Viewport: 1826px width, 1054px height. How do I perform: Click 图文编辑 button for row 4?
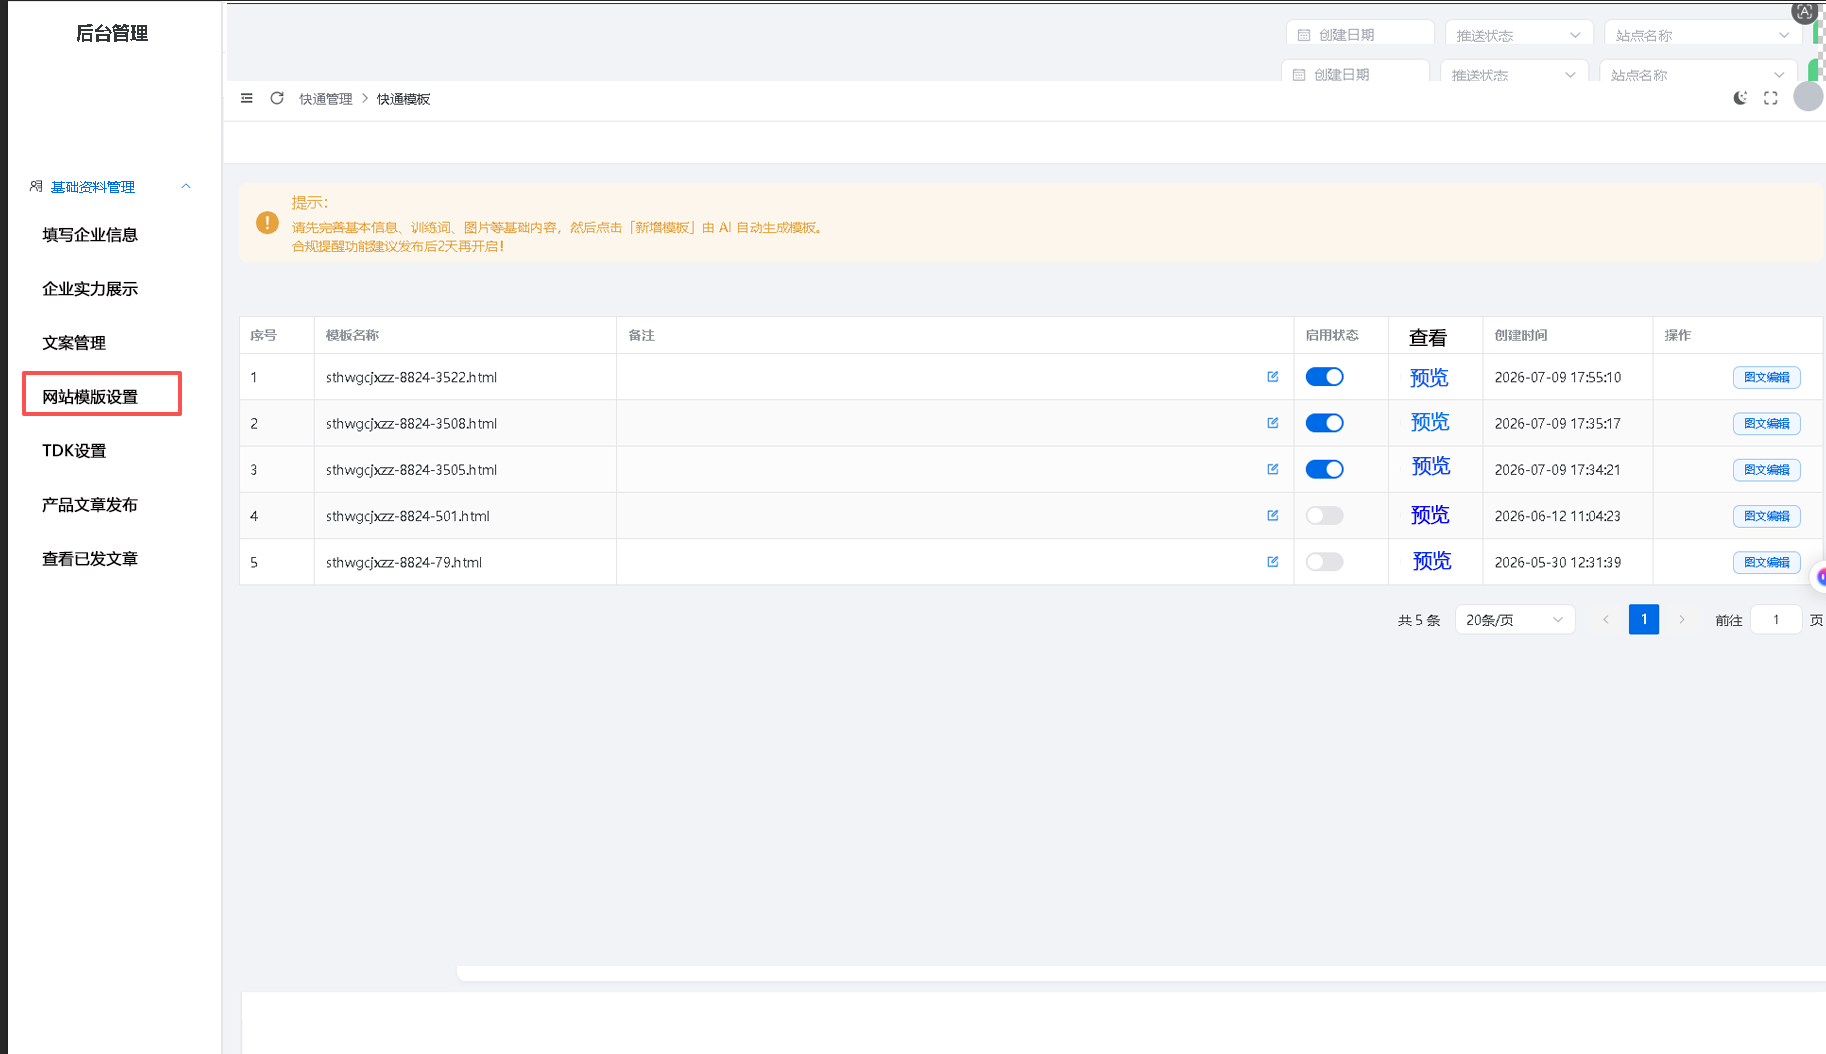coord(1767,516)
